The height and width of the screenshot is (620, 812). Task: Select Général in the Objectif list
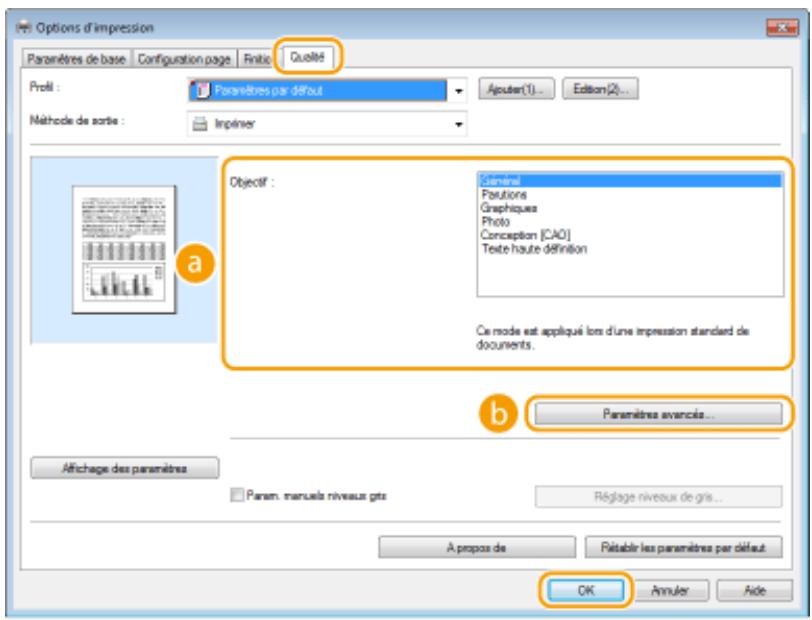pyautogui.click(x=630, y=181)
